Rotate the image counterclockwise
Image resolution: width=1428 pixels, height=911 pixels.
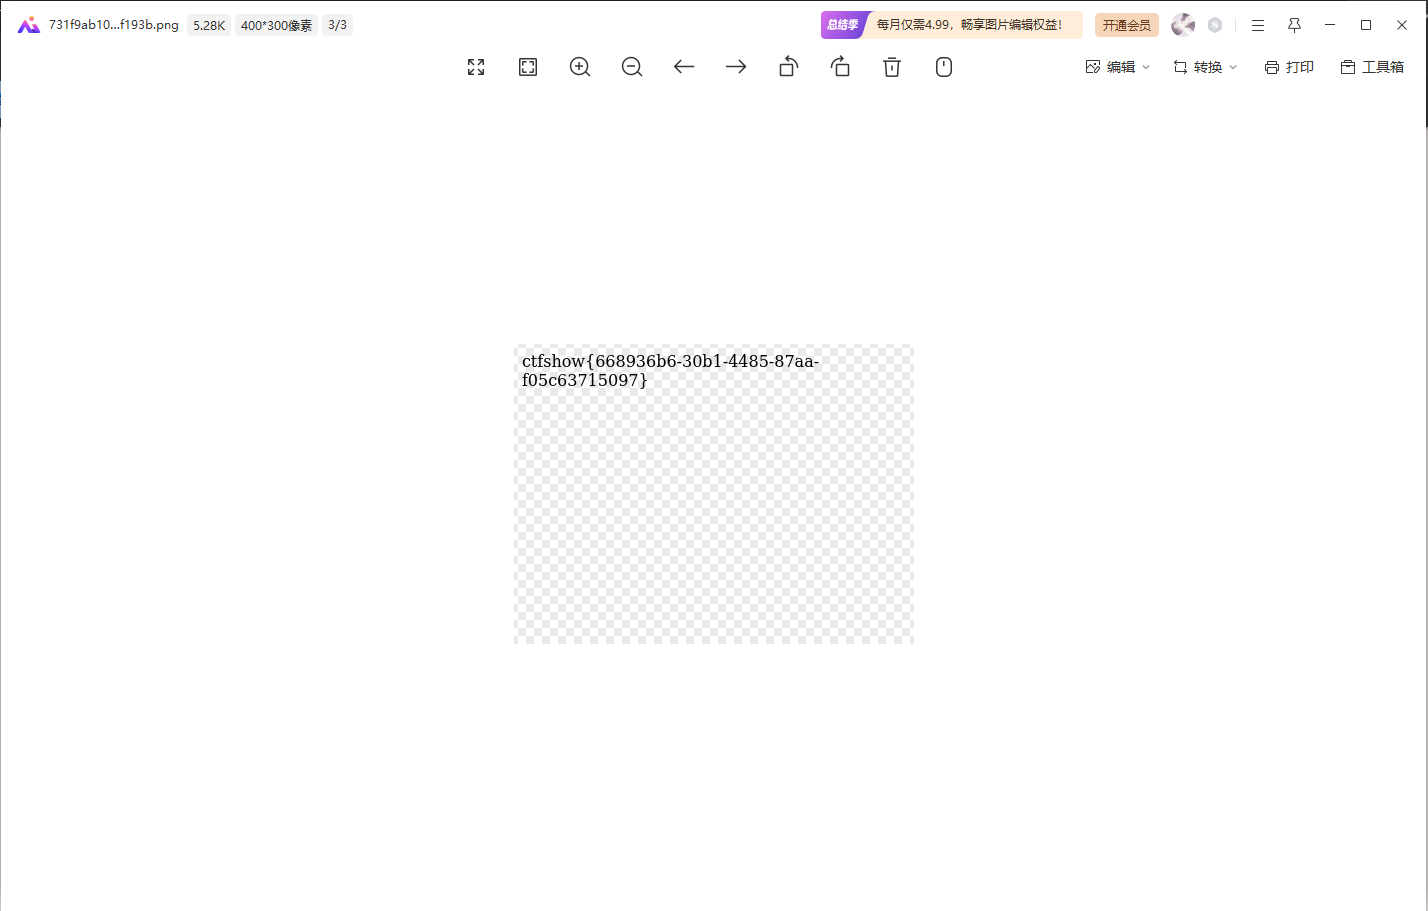point(788,67)
